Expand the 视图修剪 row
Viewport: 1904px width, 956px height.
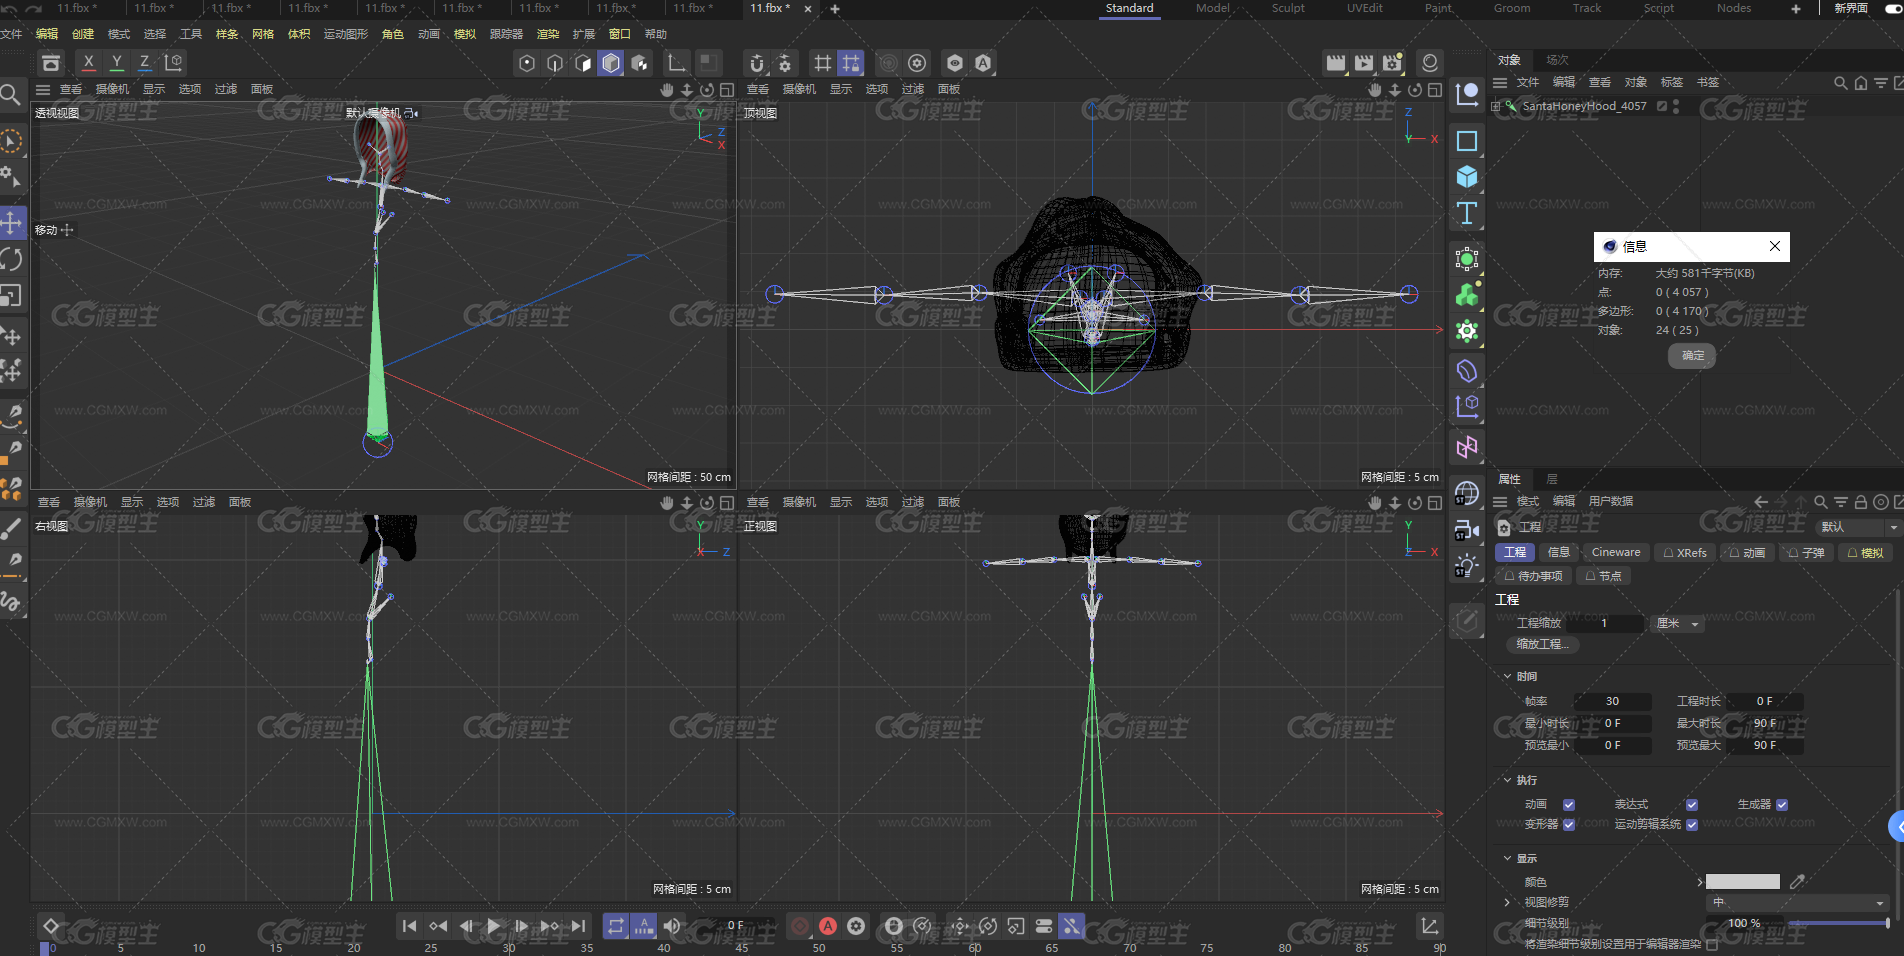(x=1508, y=902)
